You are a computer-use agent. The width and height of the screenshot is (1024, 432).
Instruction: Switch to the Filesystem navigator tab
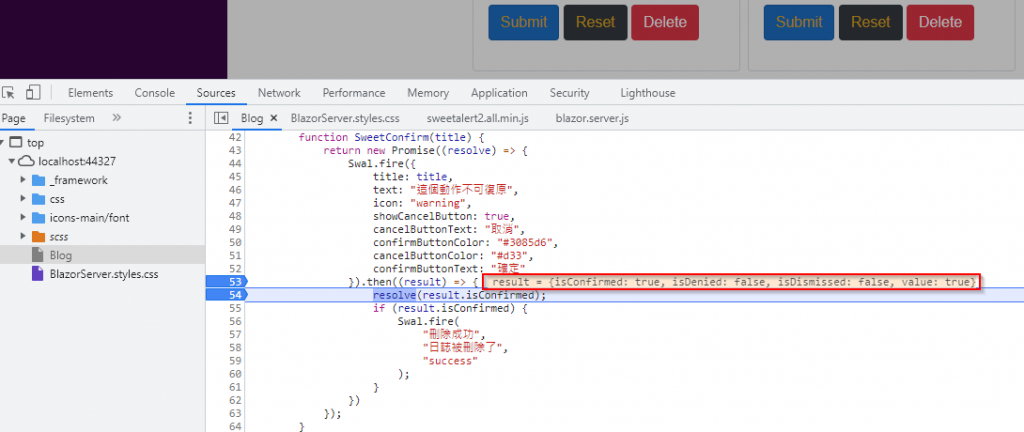click(x=69, y=118)
